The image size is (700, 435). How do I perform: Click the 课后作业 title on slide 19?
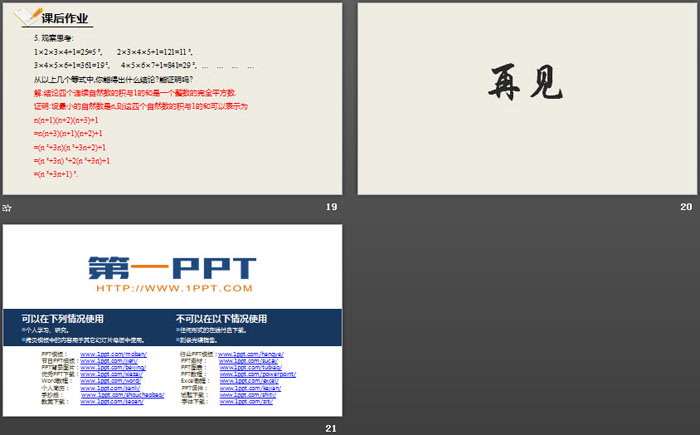coord(65,18)
